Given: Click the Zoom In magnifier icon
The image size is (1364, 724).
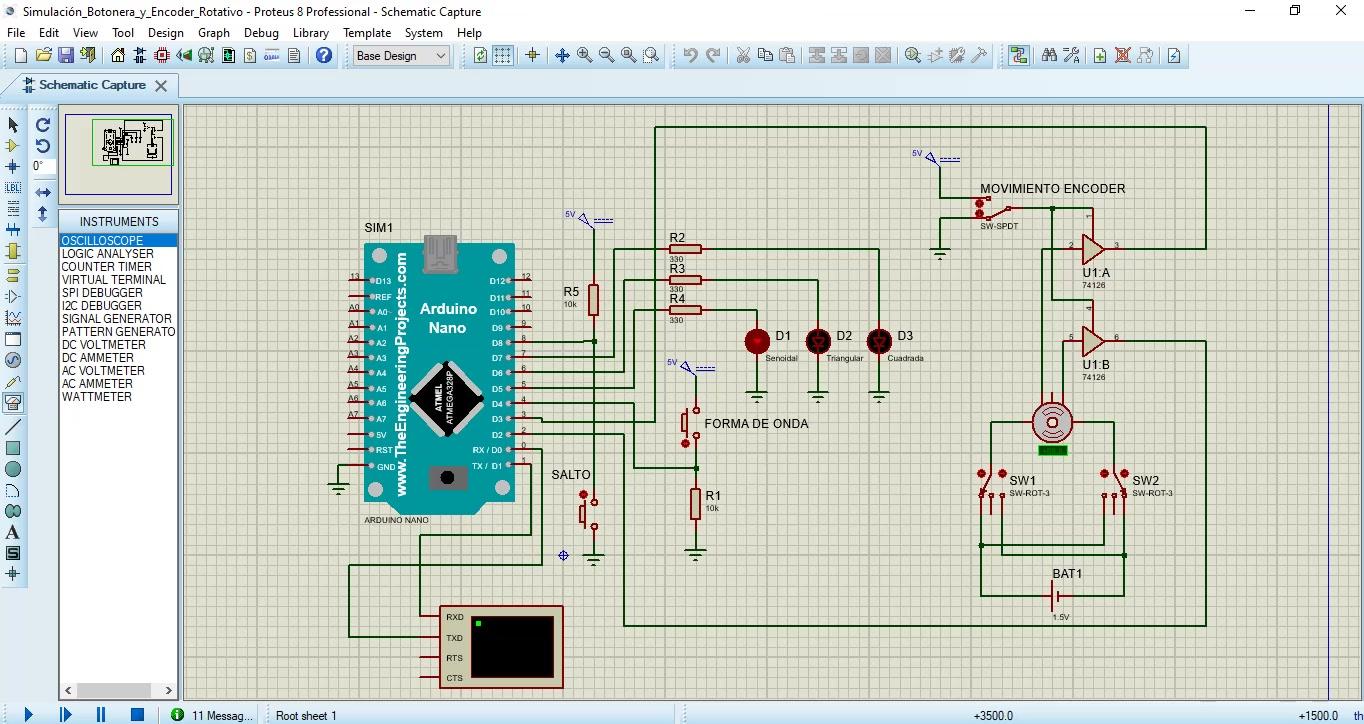Looking at the screenshot, I should [584, 56].
